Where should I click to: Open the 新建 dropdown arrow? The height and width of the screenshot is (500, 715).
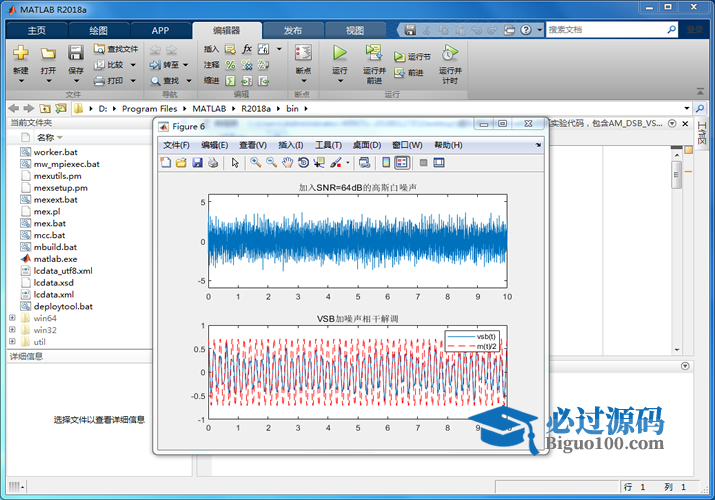tap(21, 81)
